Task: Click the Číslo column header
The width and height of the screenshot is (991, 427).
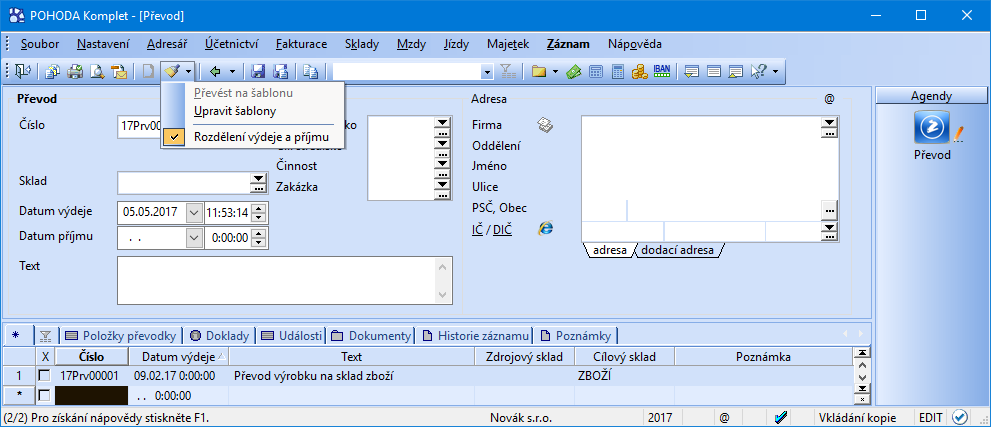Action: click(x=92, y=356)
